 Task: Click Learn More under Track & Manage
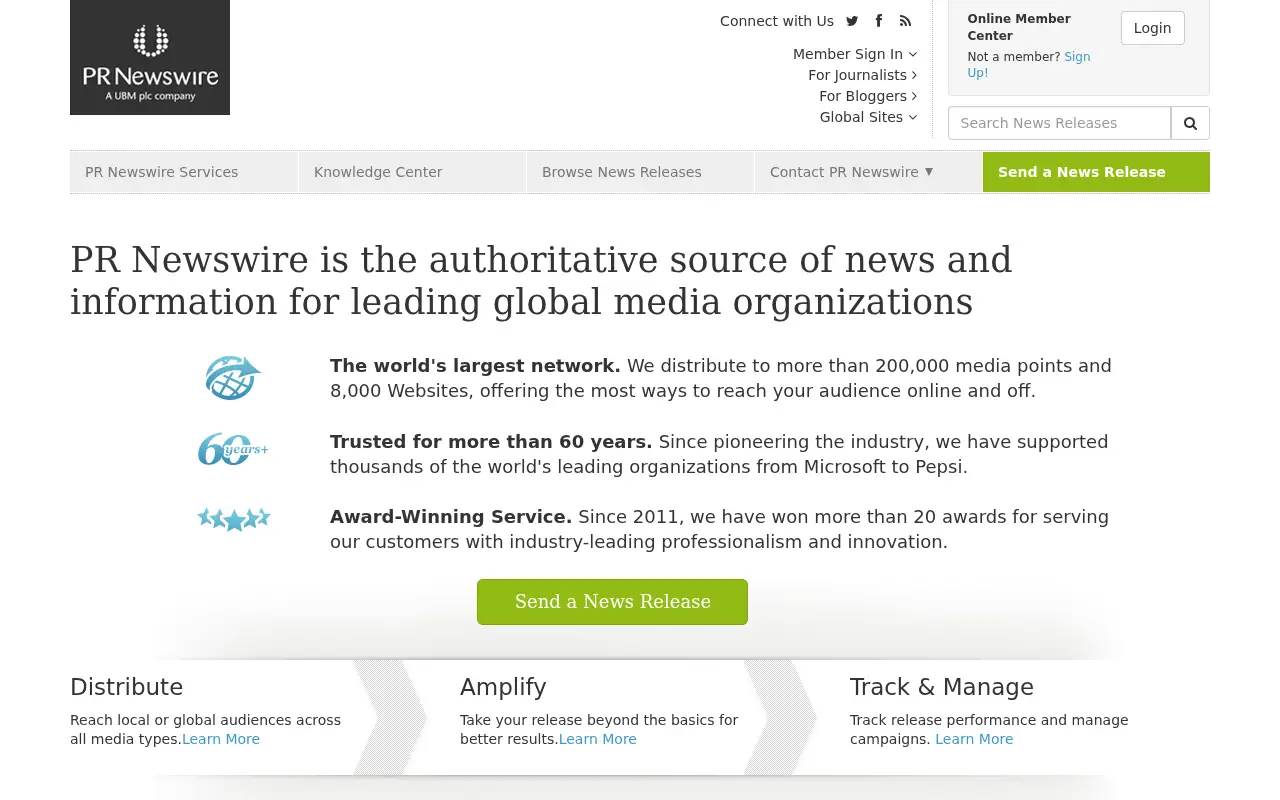974,739
